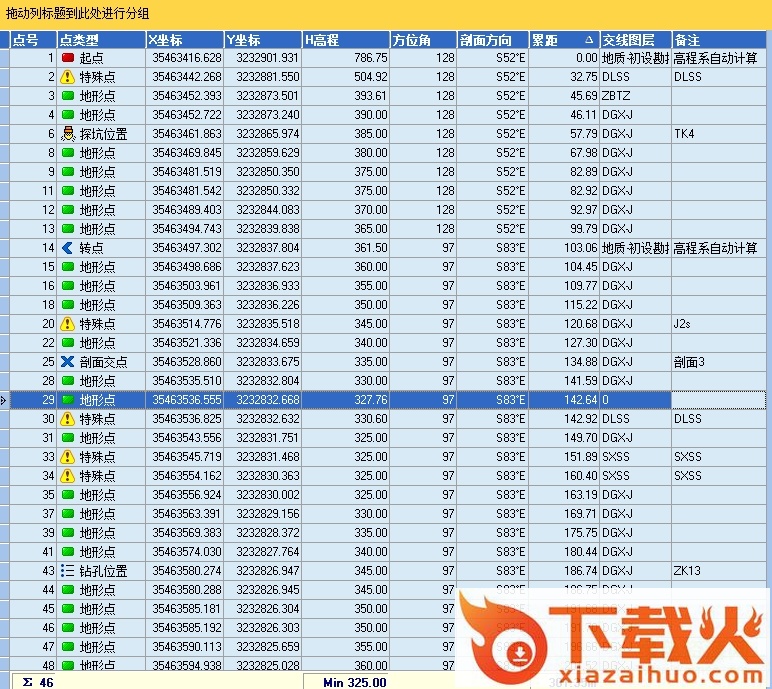
Task: Click the green terrain icon in row 8
Action: click(68, 153)
